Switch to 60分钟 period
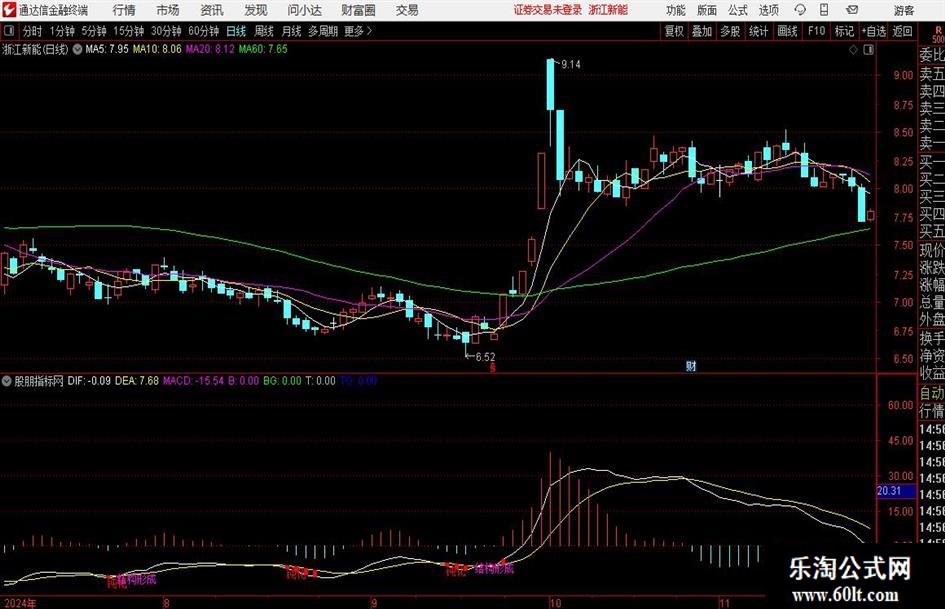Viewport: 945px width, 609px height. click(204, 31)
